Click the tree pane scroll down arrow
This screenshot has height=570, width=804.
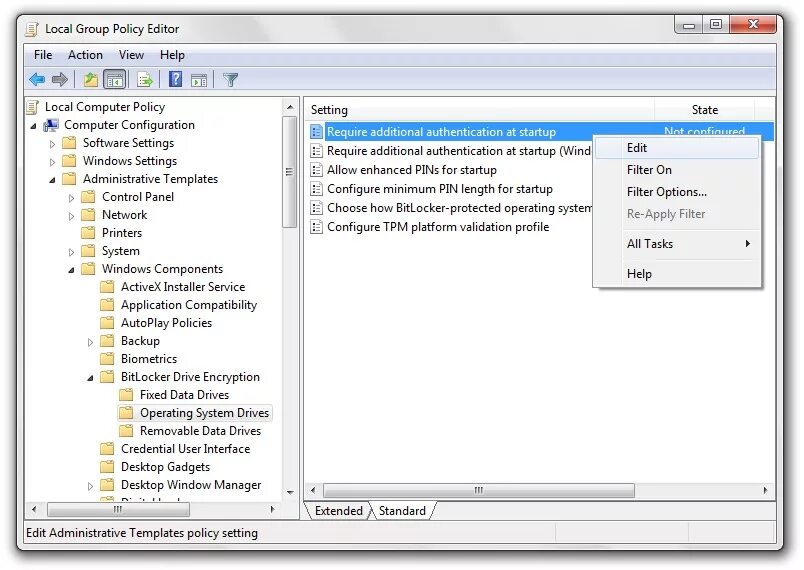290,492
